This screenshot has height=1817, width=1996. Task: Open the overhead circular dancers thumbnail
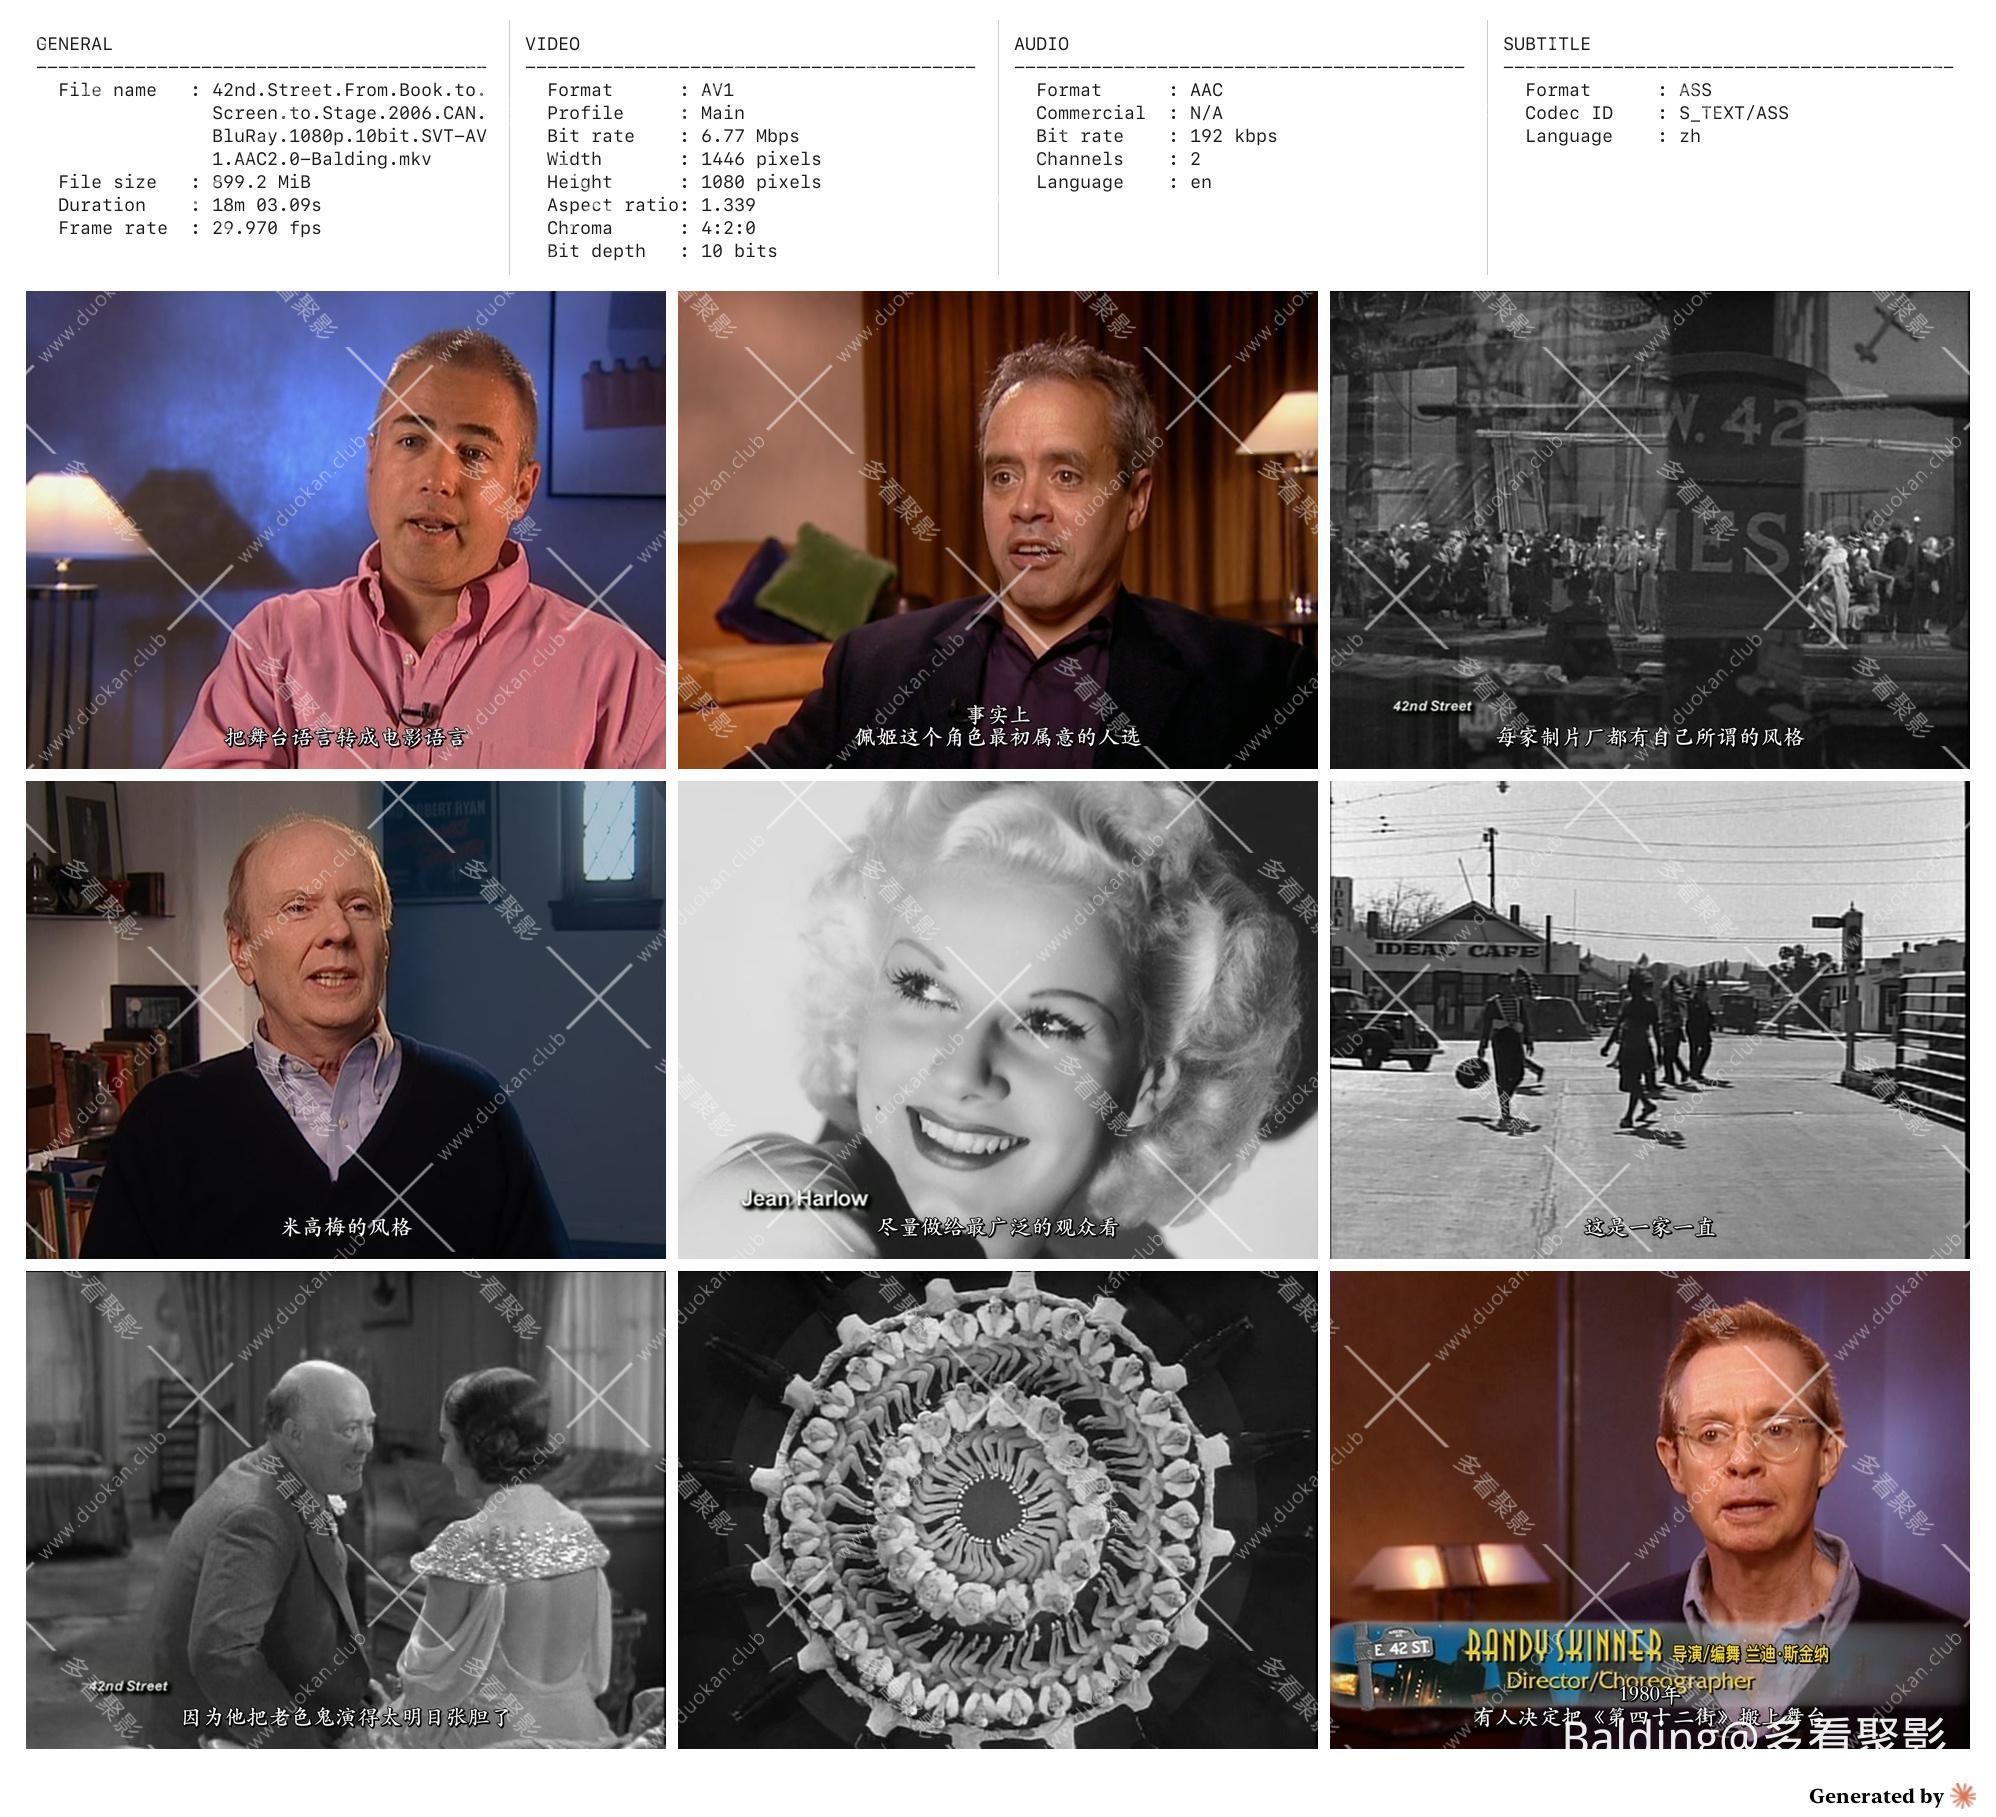[998, 1510]
